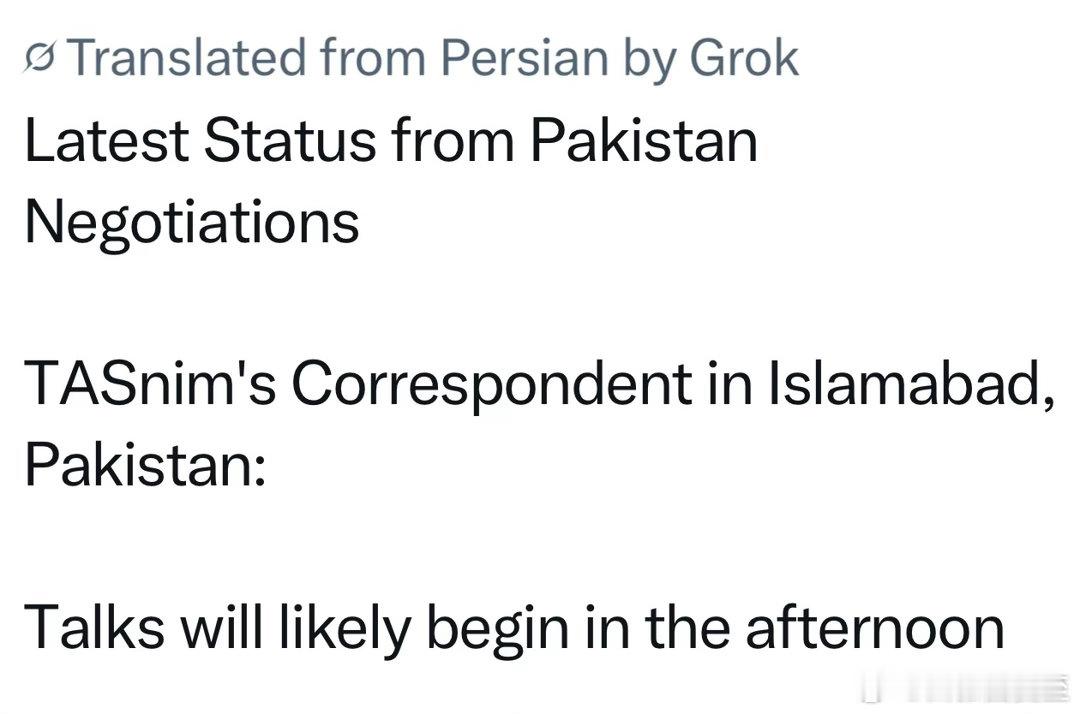1080x714 pixels.
Task: Click the word 'Latest' in headline
Action: click(106, 141)
